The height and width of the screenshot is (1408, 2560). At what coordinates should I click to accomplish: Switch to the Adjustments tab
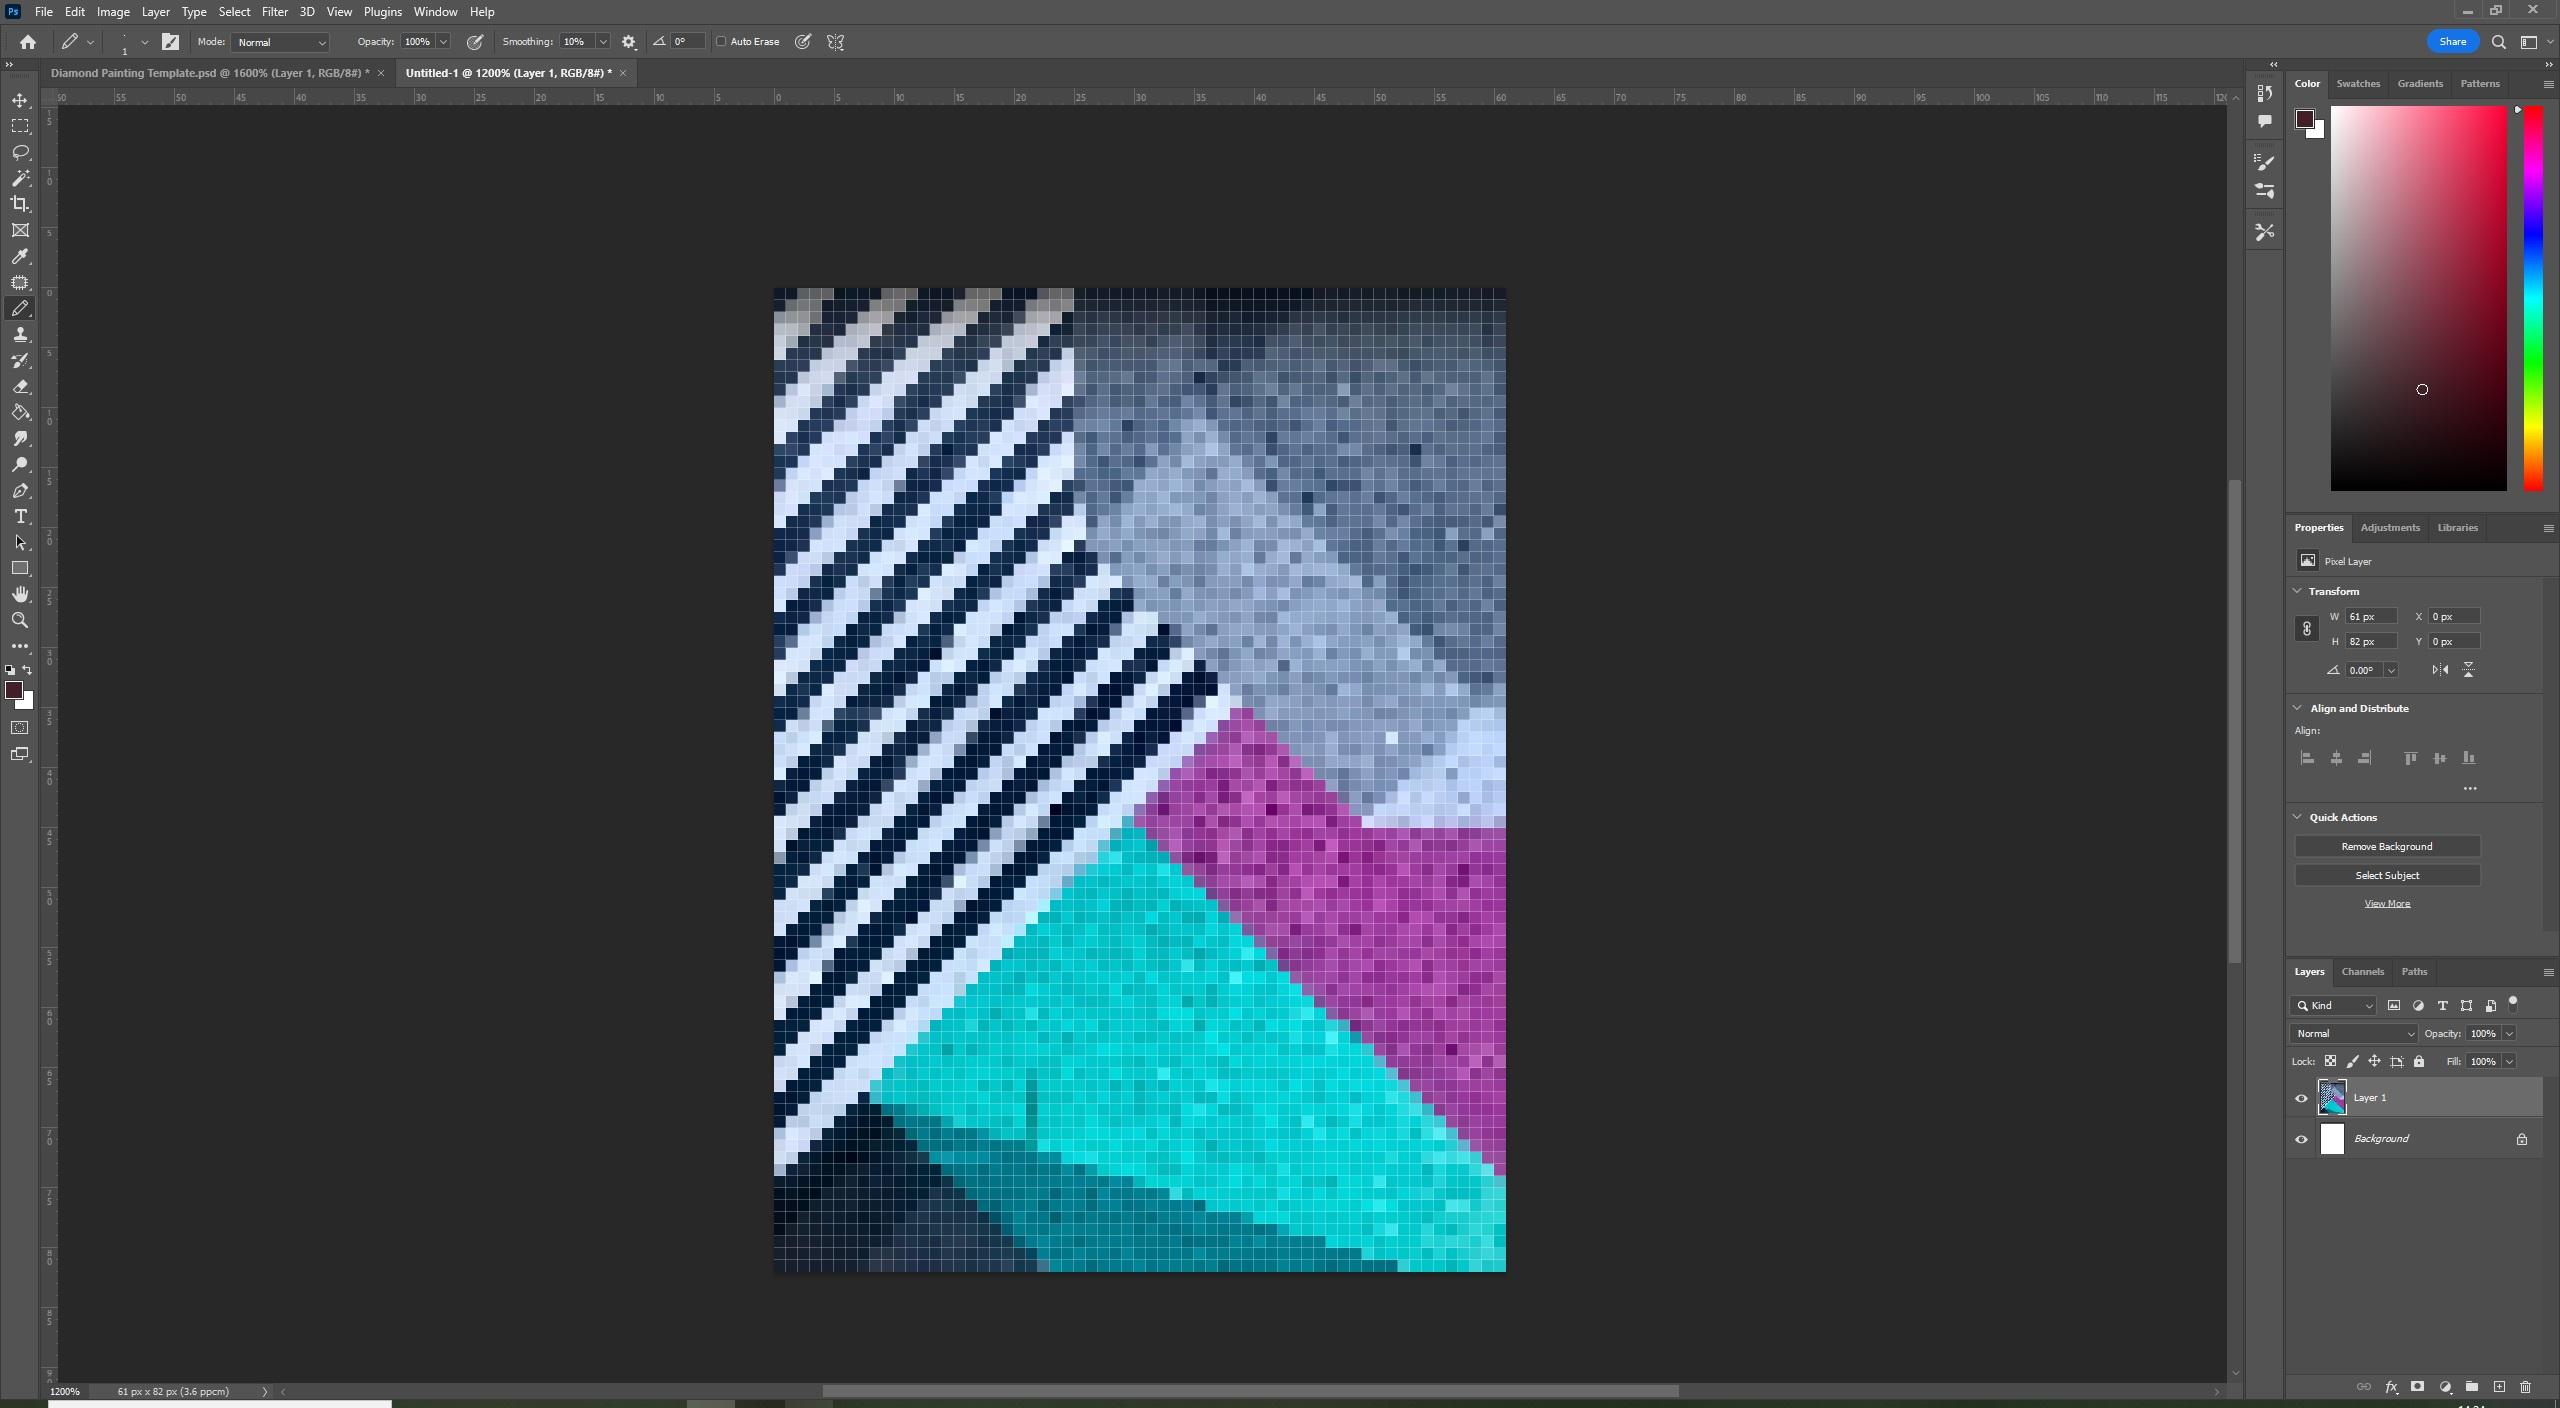pos(2390,528)
